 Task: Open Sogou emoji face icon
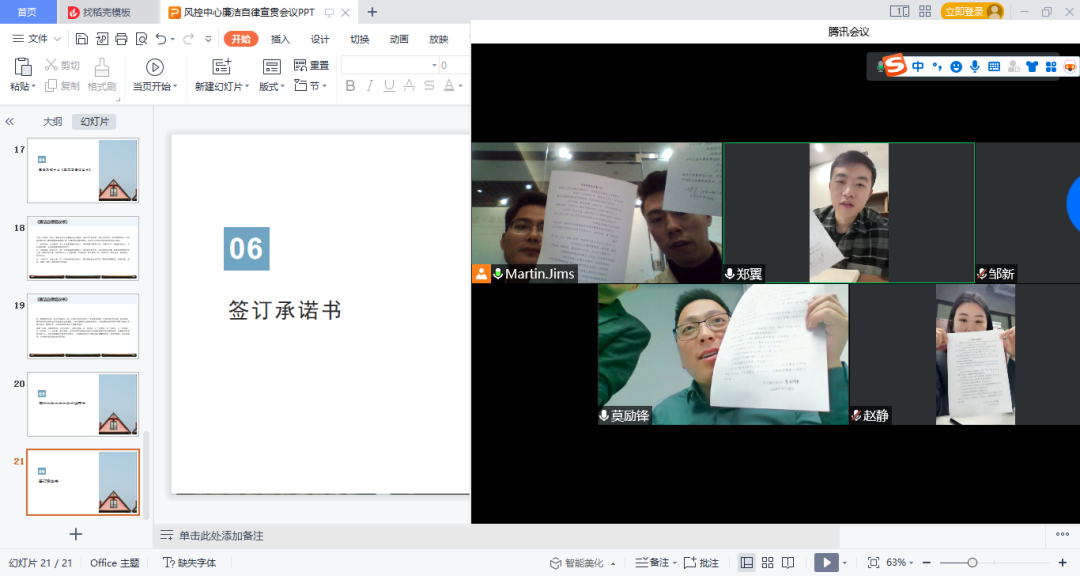[956, 67]
